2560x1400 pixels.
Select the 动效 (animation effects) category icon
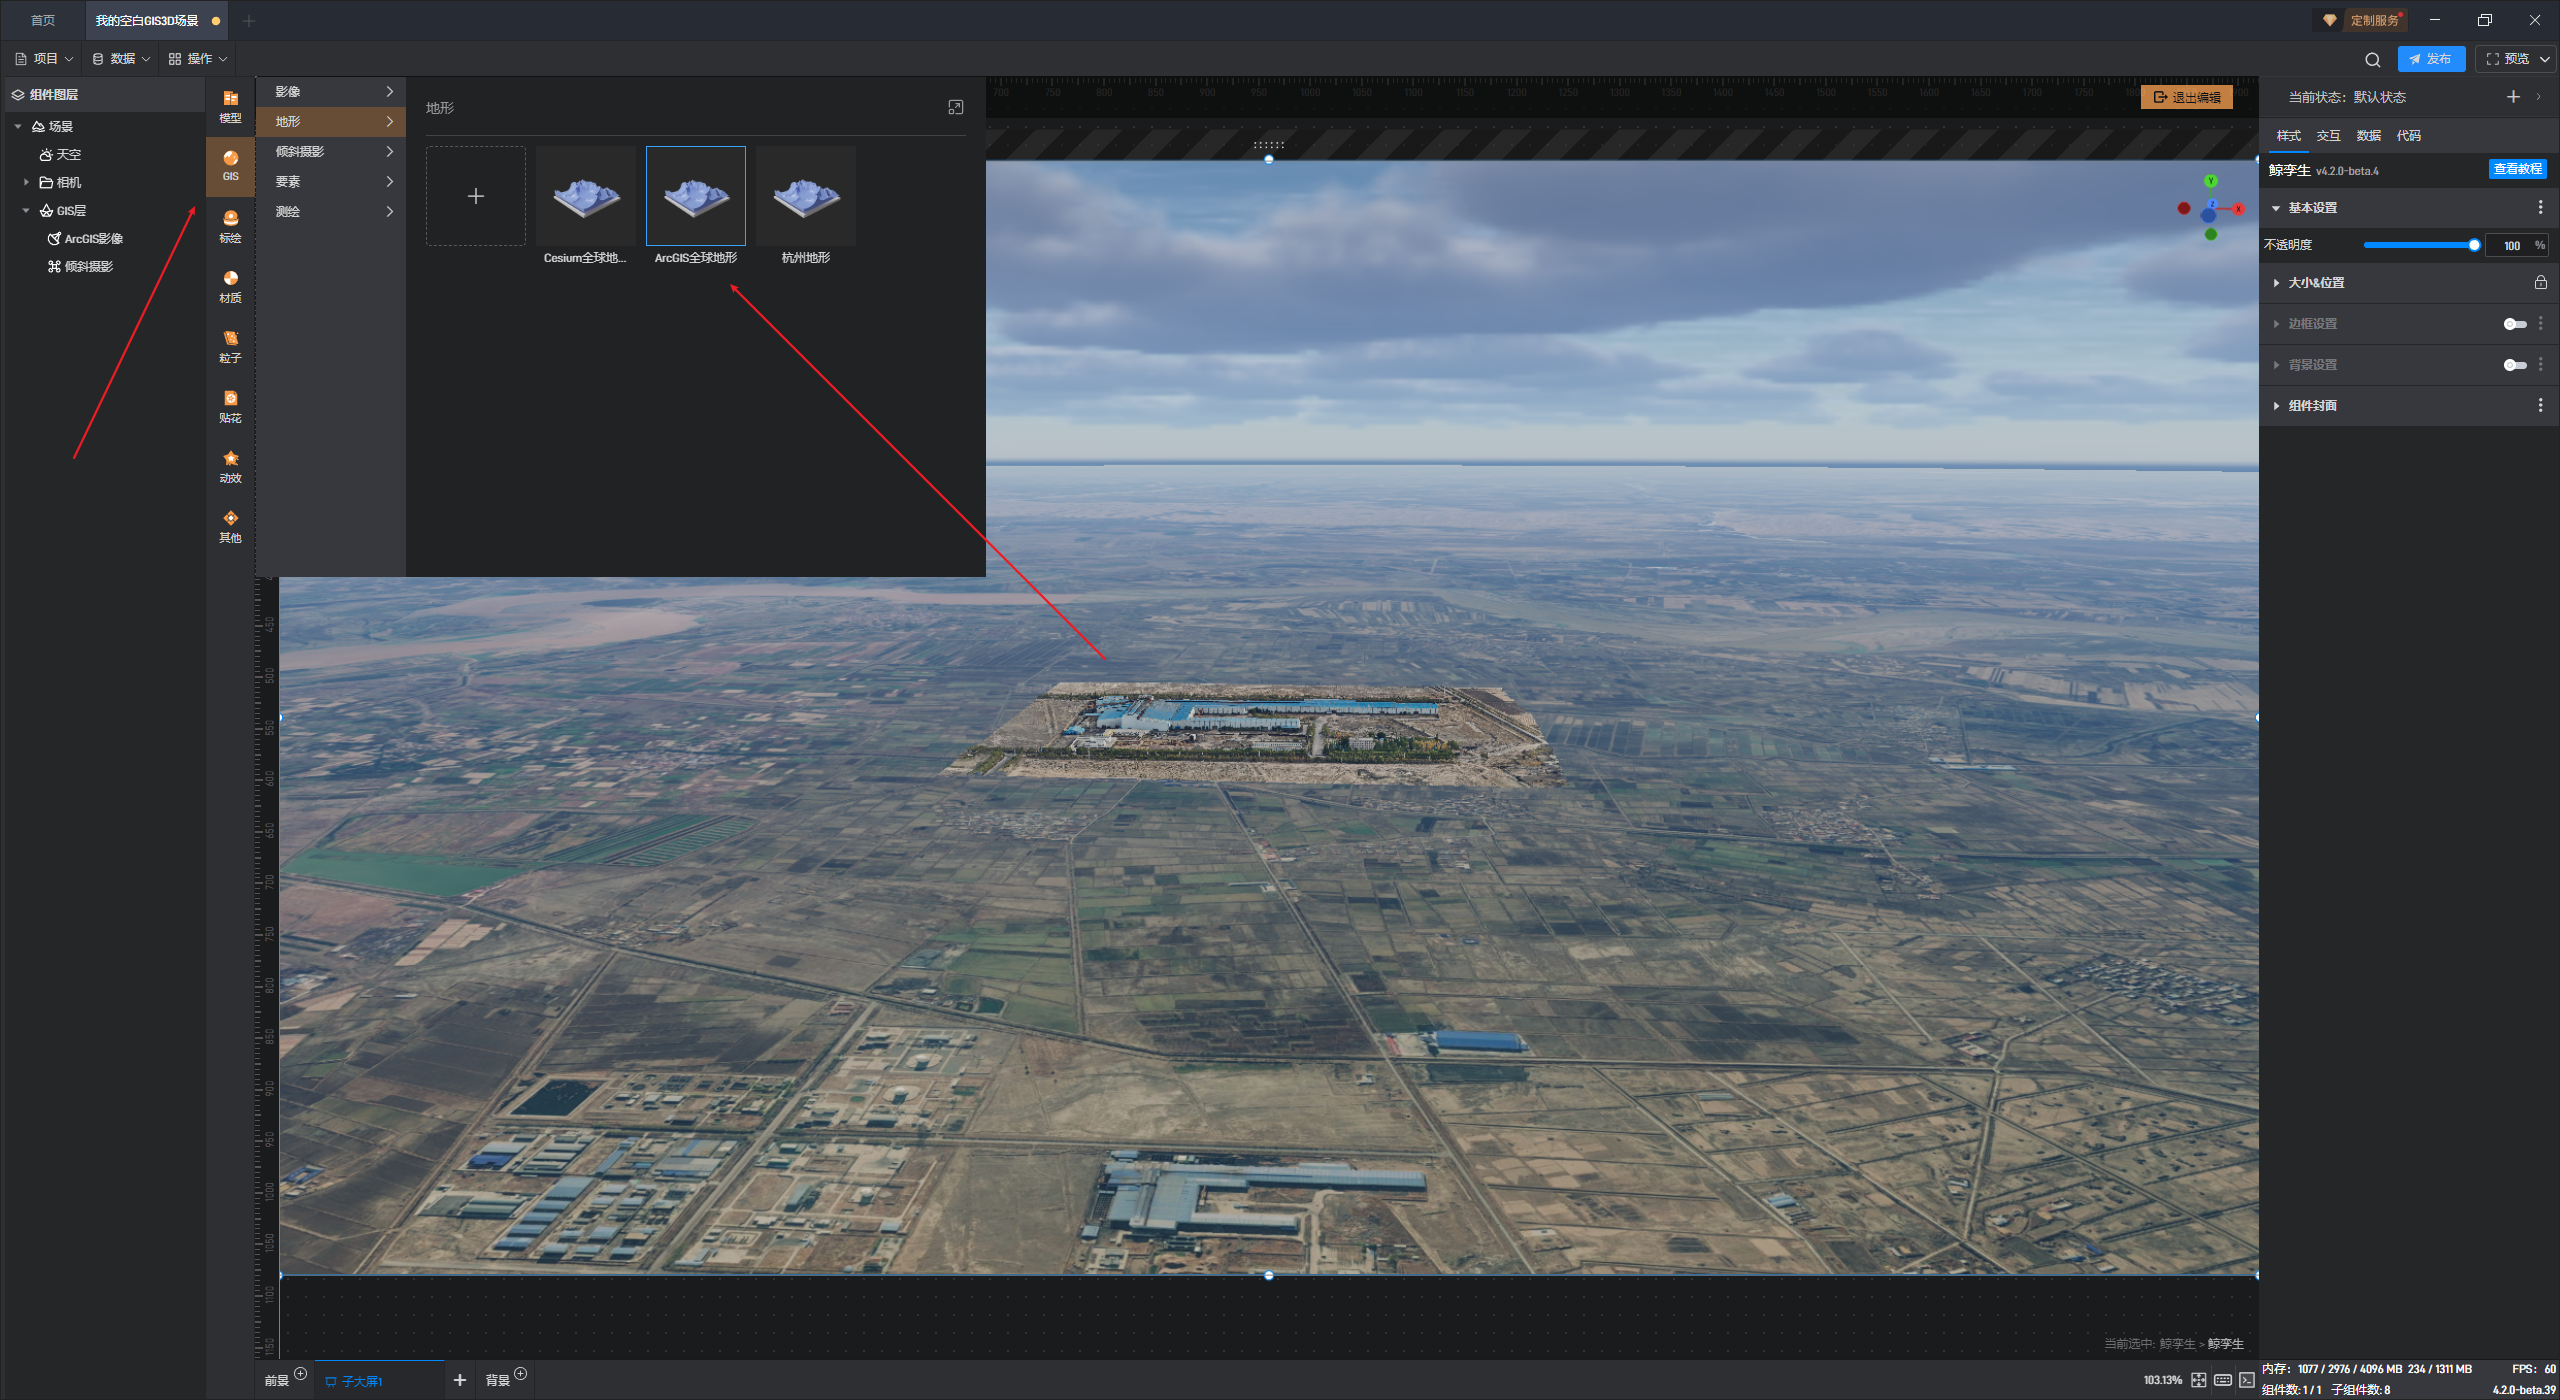230,465
